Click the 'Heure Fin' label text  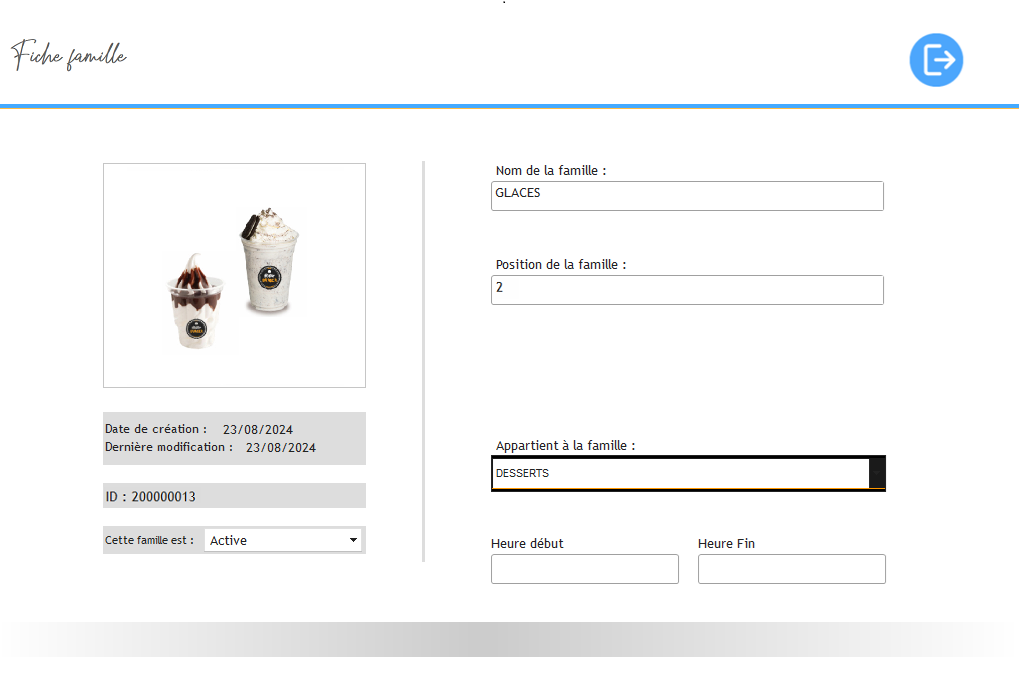click(x=726, y=544)
